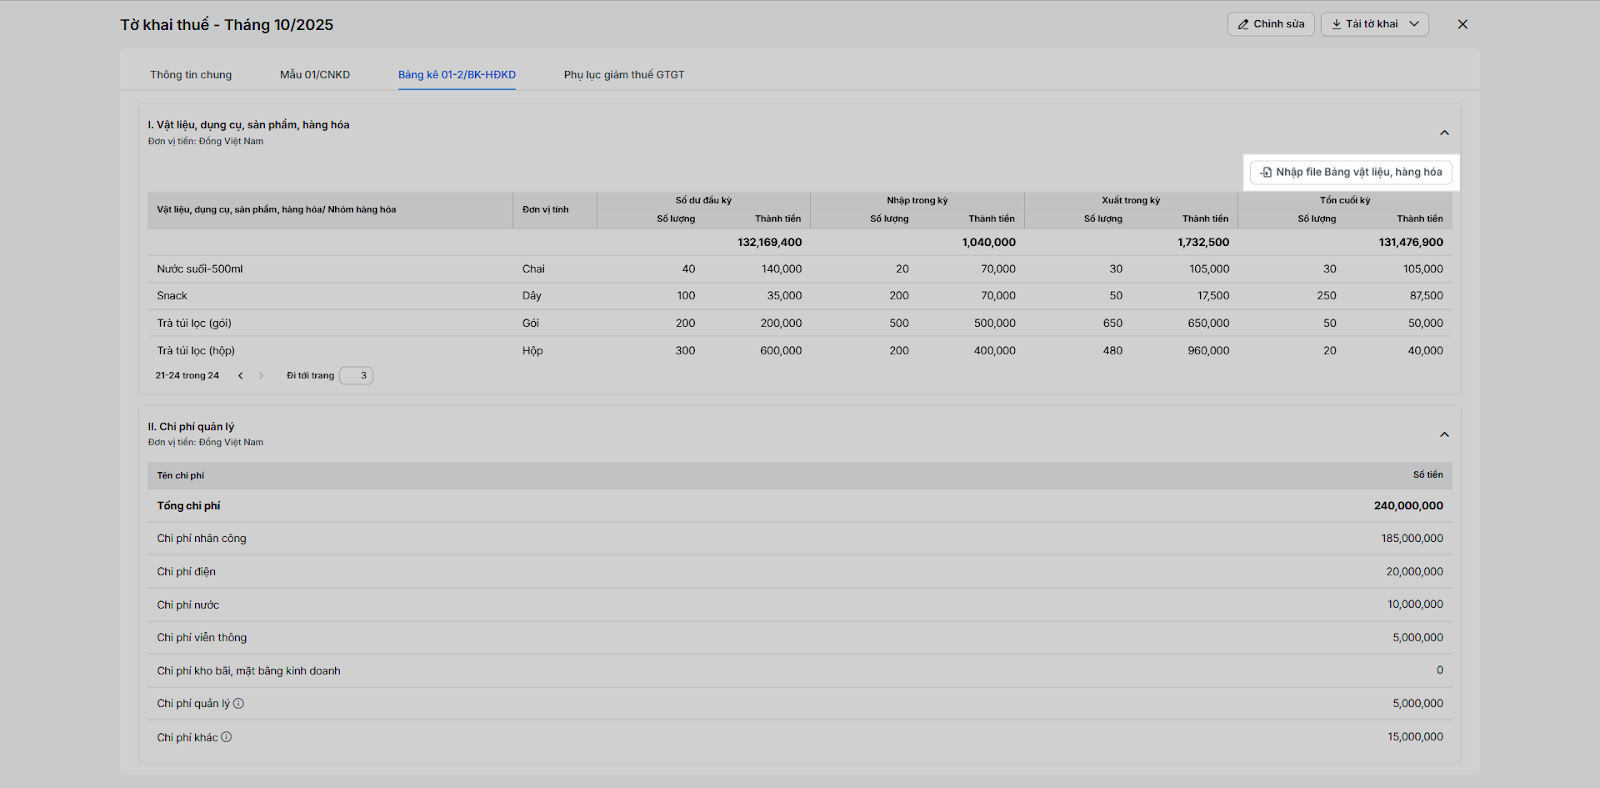Open the Tải tờ khai download dropdown
The height and width of the screenshot is (788, 1600).
click(x=1374, y=24)
